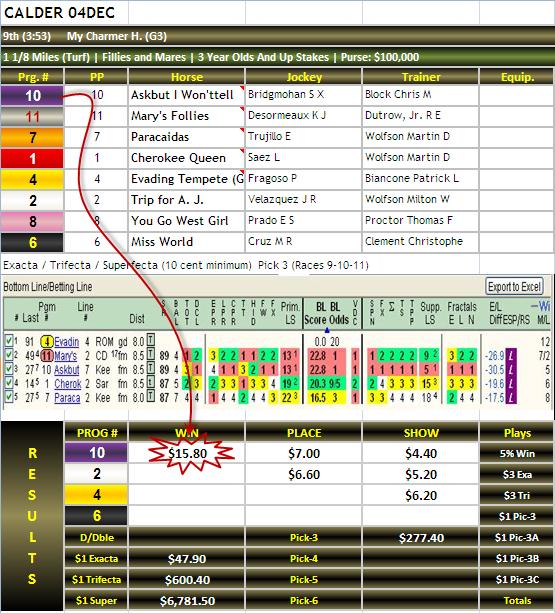The width and height of the screenshot is (555, 613).
Task: Click the $6.20 show payout
Action: (x=421, y=495)
